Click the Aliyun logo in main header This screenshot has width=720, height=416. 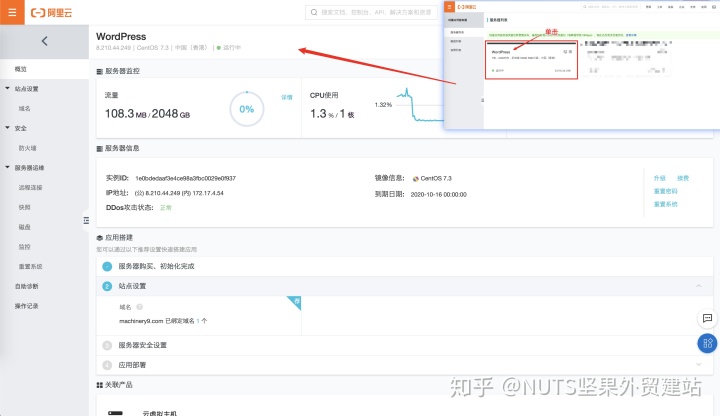[x=51, y=13]
